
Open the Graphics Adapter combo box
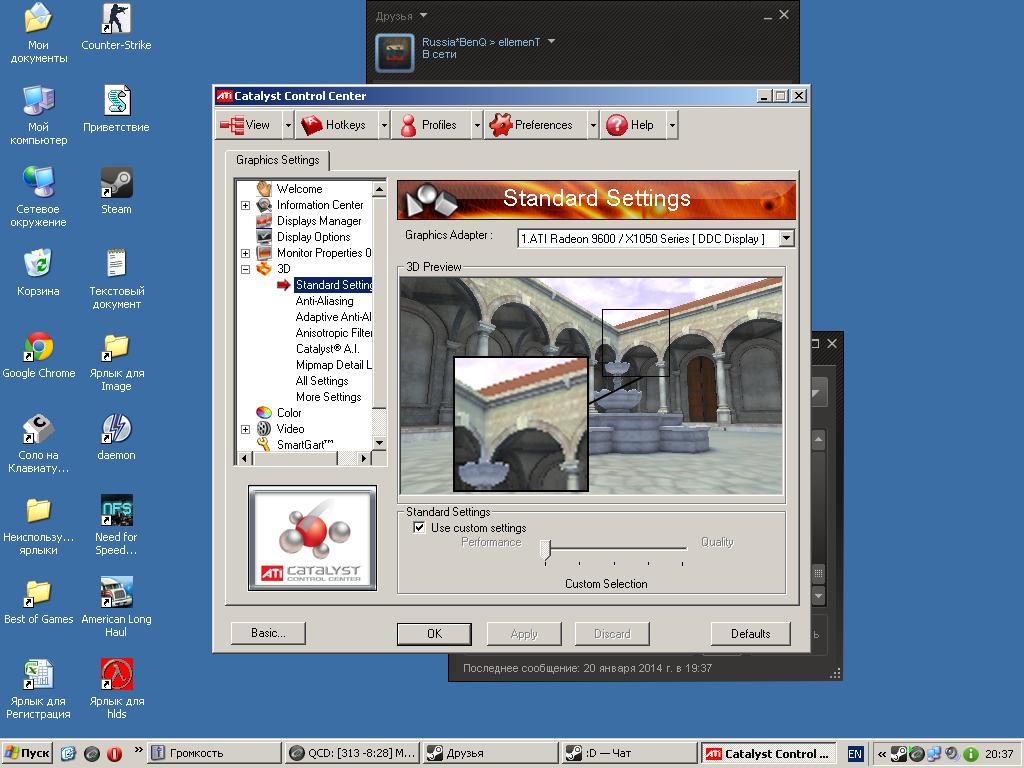[x=656, y=238]
